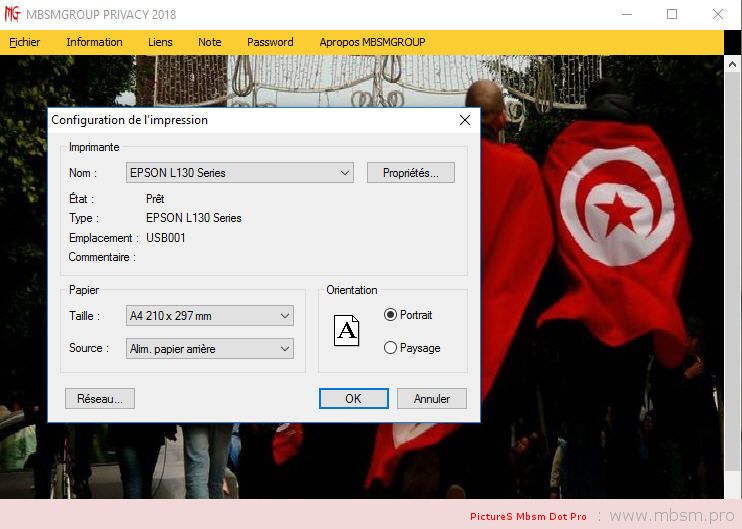Open the Password menu
This screenshot has height=529, width=742.
pos(270,42)
